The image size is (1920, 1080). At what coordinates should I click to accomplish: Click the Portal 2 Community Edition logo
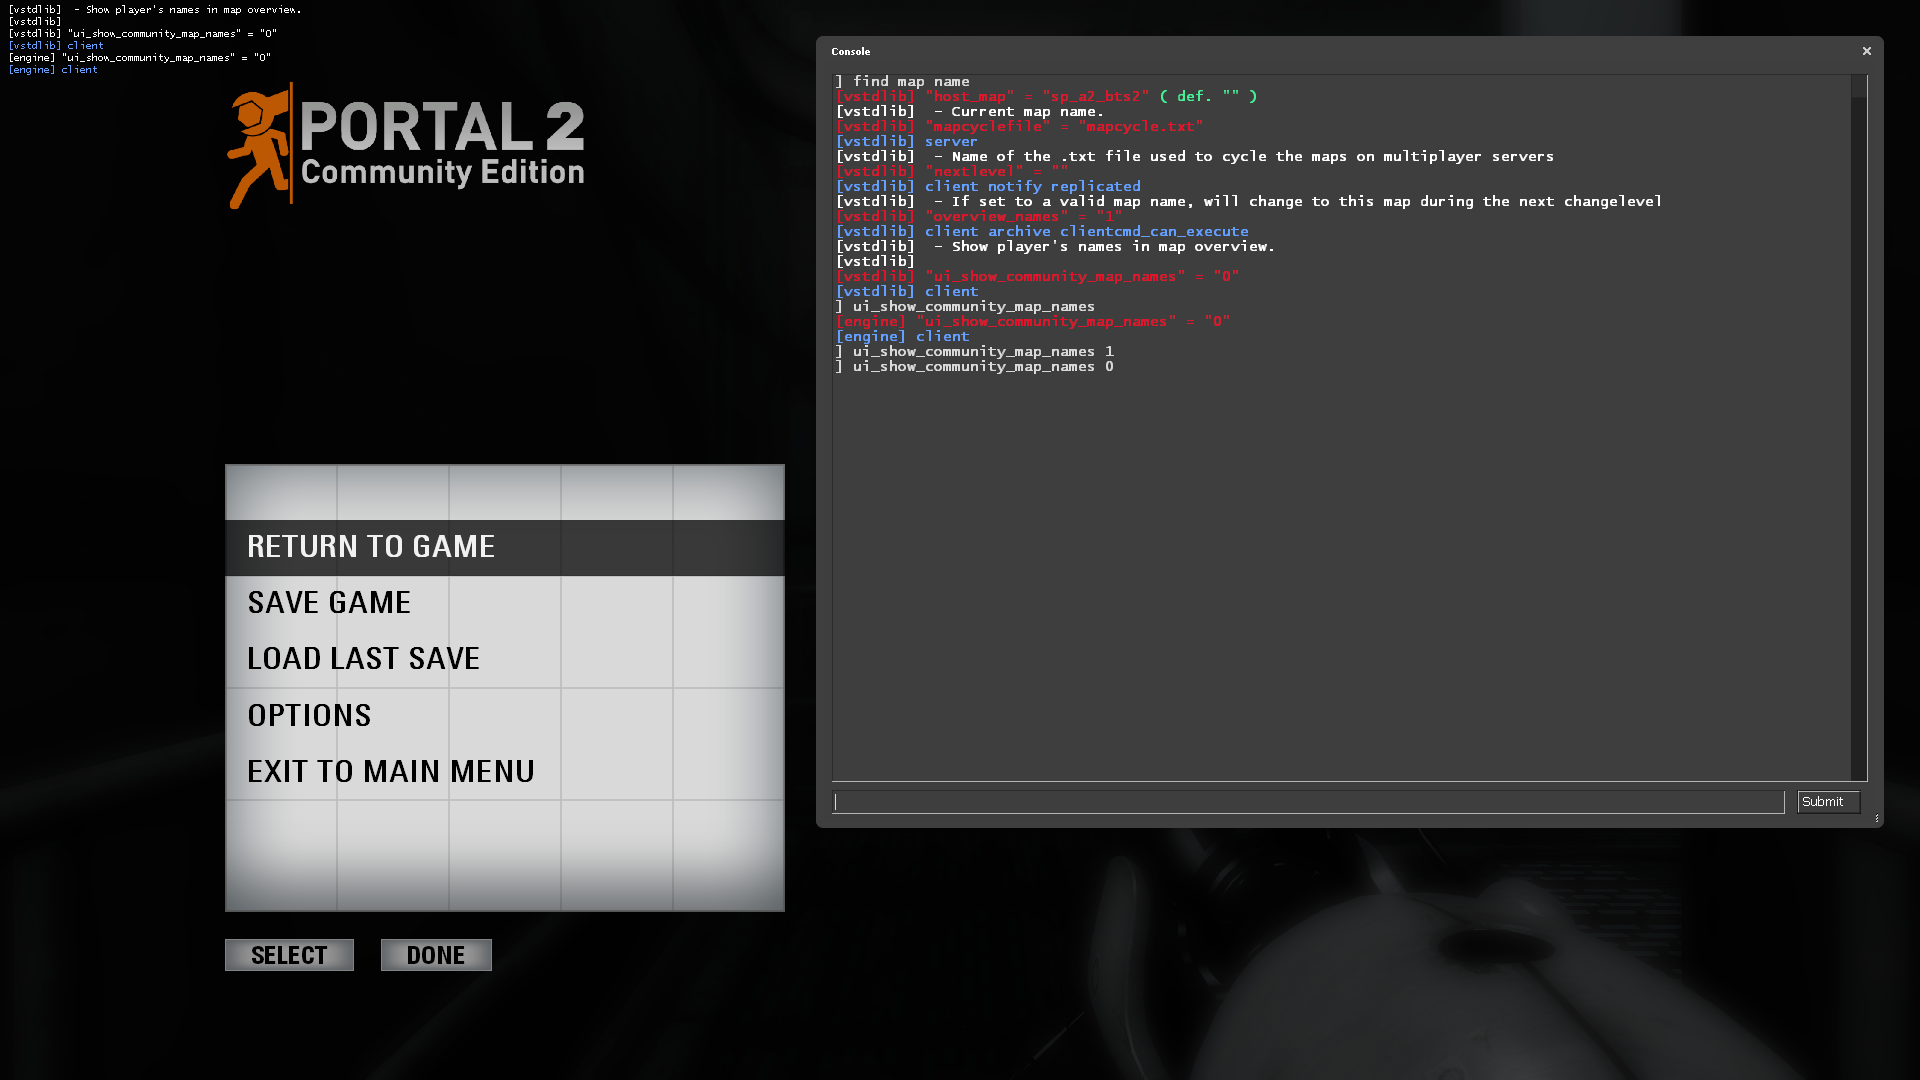406,147
